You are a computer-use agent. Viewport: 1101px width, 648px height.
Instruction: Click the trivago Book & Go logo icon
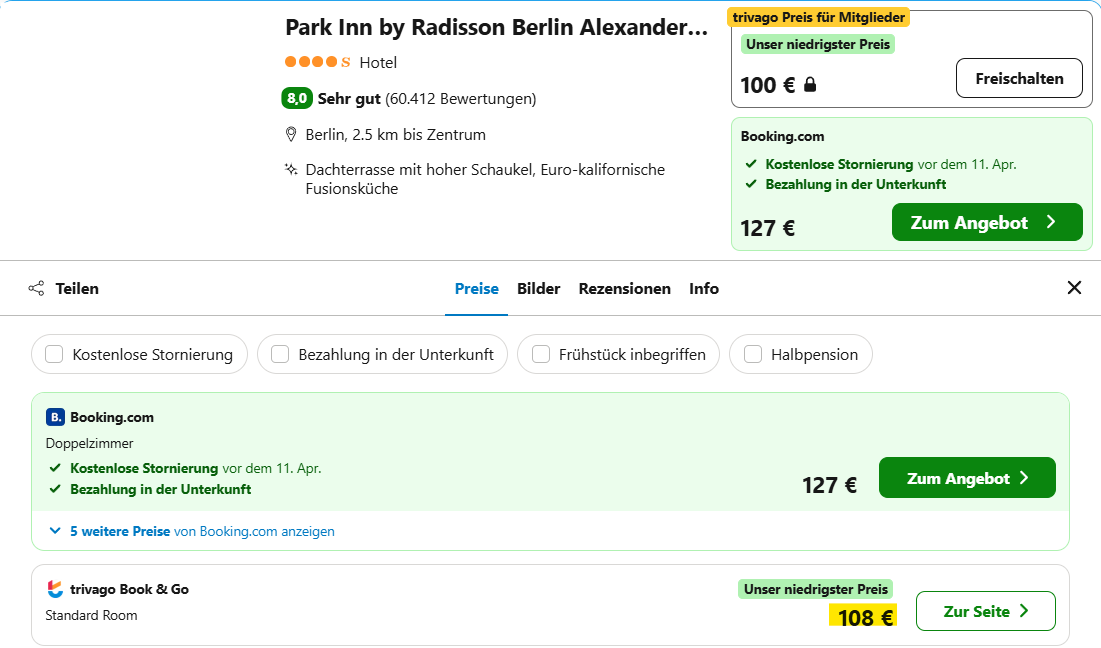(55, 589)
